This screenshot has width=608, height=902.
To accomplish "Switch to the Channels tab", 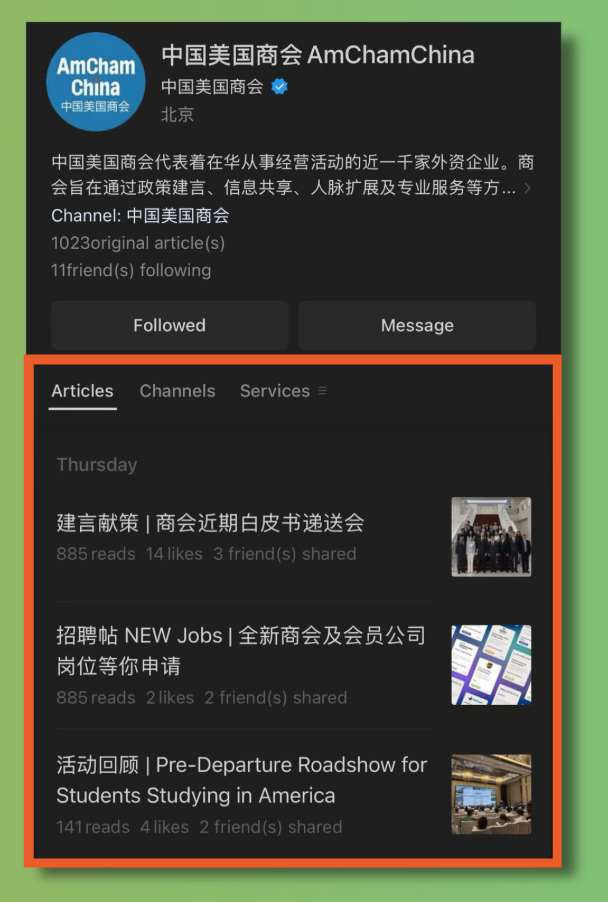I will click(x=177, y=391).
